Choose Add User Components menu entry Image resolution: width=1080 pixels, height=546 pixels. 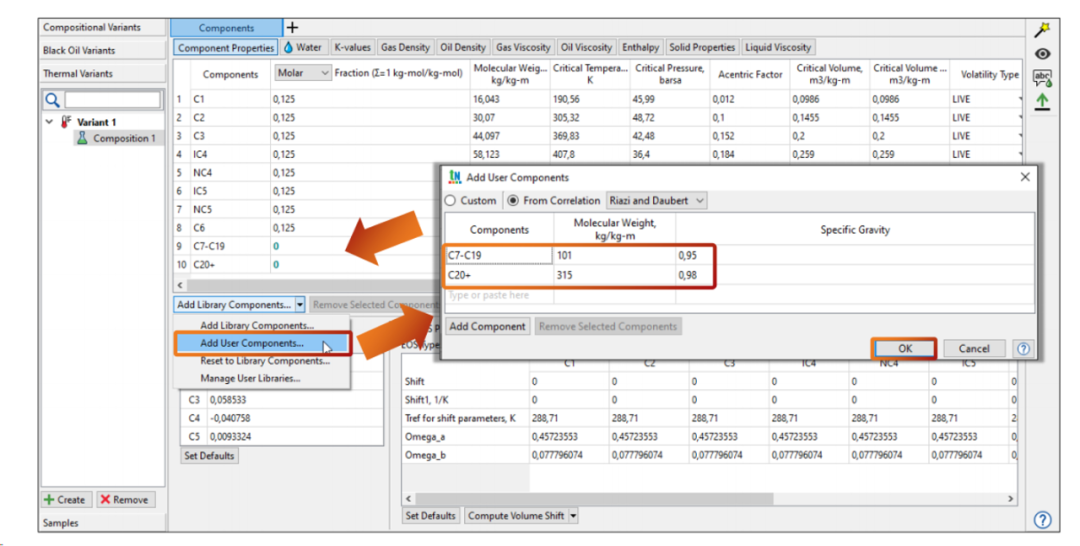[252, 343]
